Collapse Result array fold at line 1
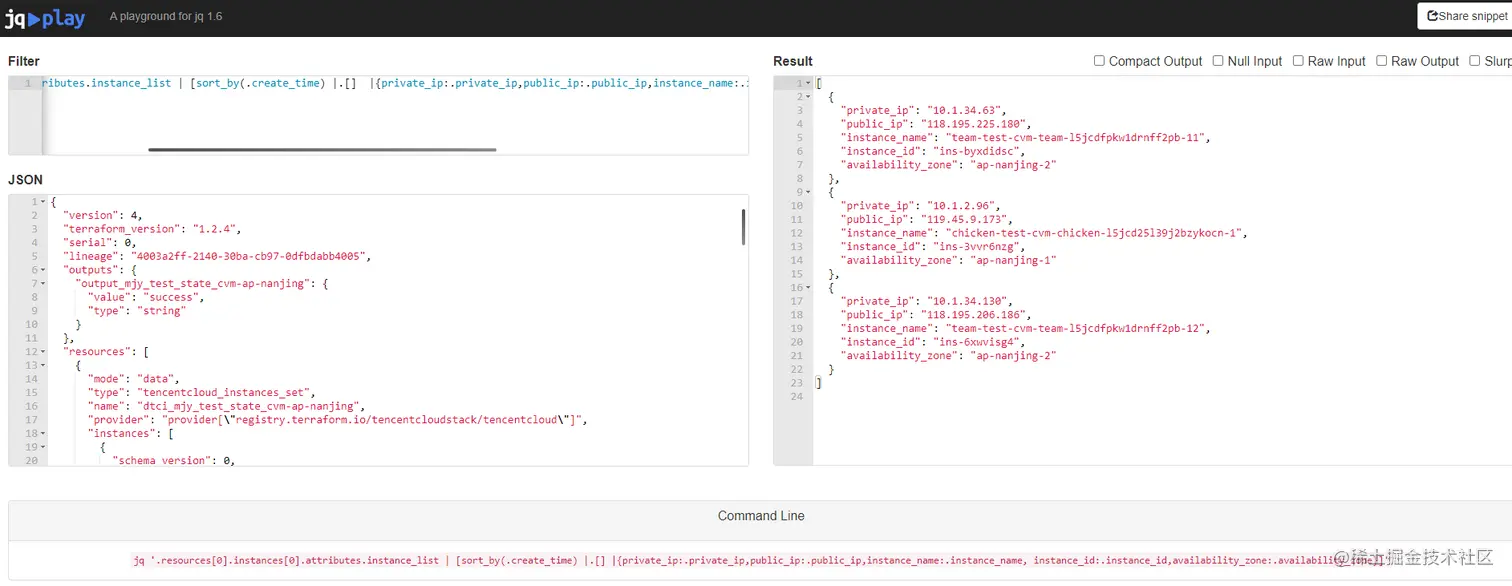The image size is (1512, 586). click(807, 83)
